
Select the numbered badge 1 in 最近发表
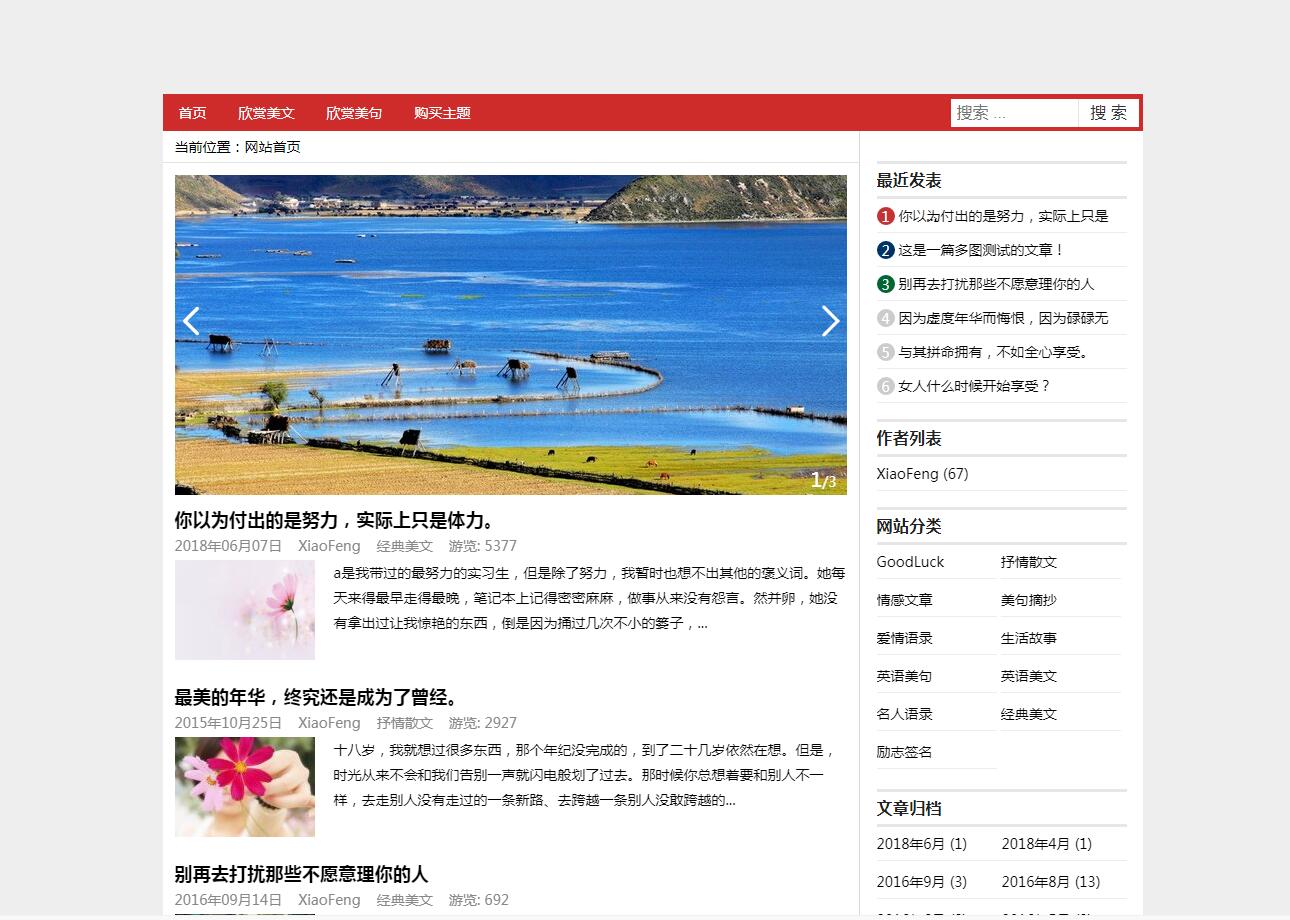point(885,215)
